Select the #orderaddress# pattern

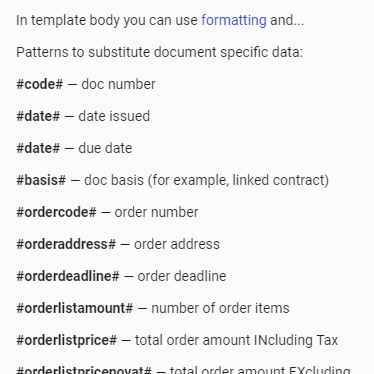[66, 244]
